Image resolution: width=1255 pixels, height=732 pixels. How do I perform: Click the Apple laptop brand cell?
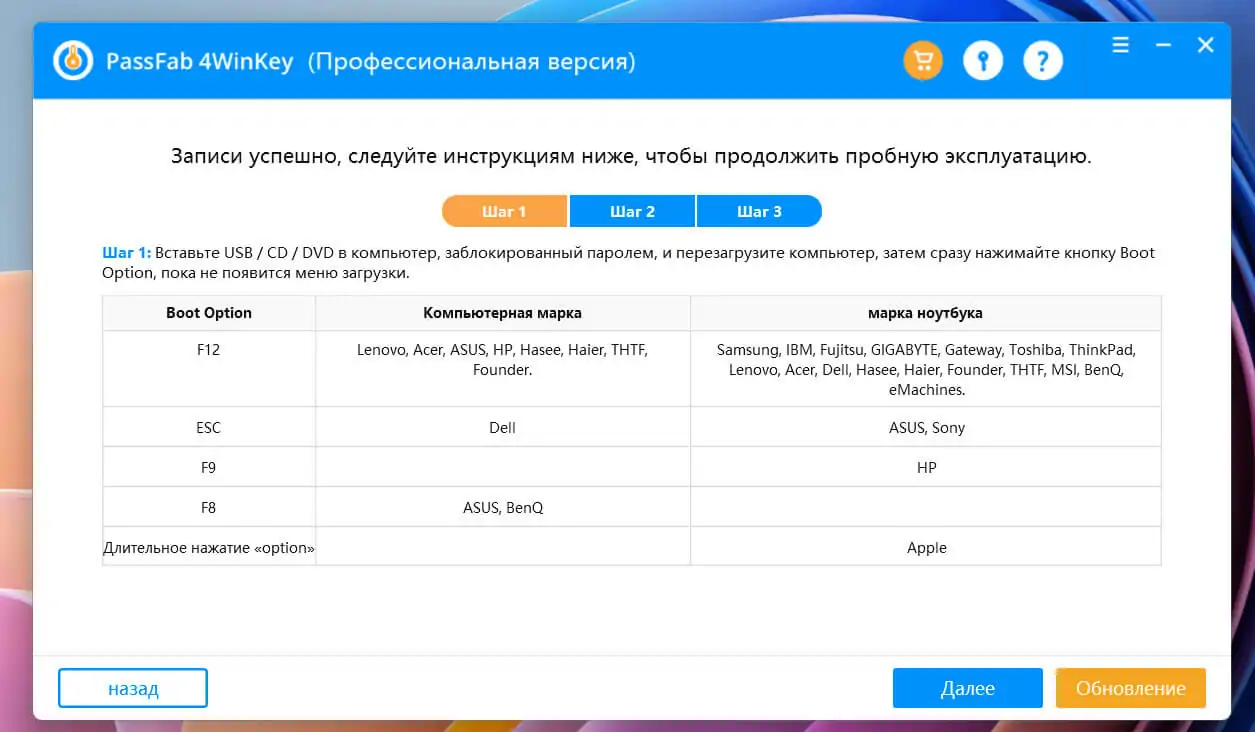pyautogui.click(x=926, y=547)
